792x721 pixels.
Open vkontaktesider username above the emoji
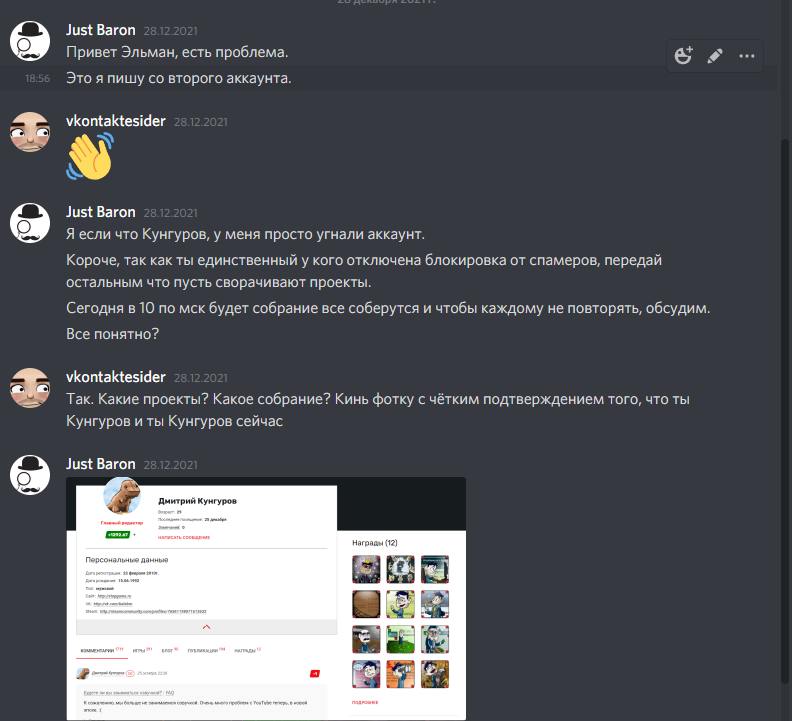116,121
